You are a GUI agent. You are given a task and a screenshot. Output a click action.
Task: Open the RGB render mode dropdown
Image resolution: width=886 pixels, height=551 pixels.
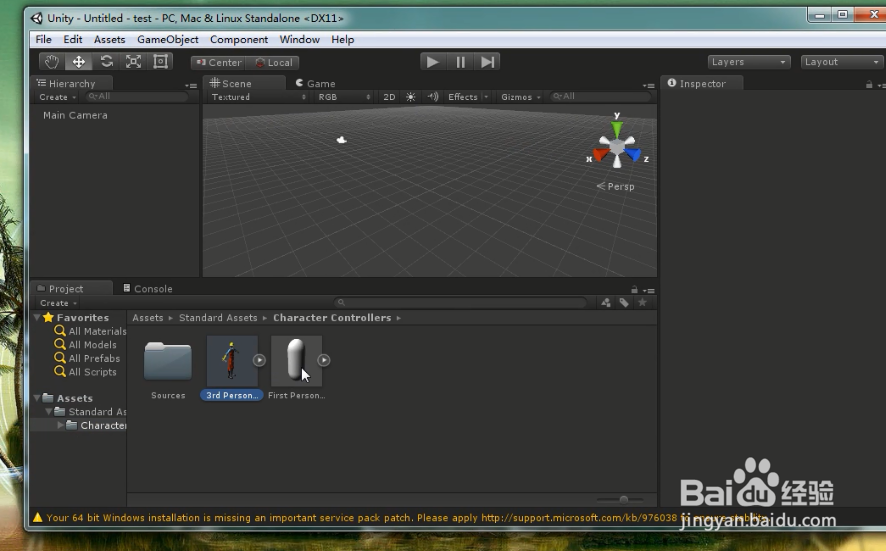pyautogui.click(x=344, y=97)
